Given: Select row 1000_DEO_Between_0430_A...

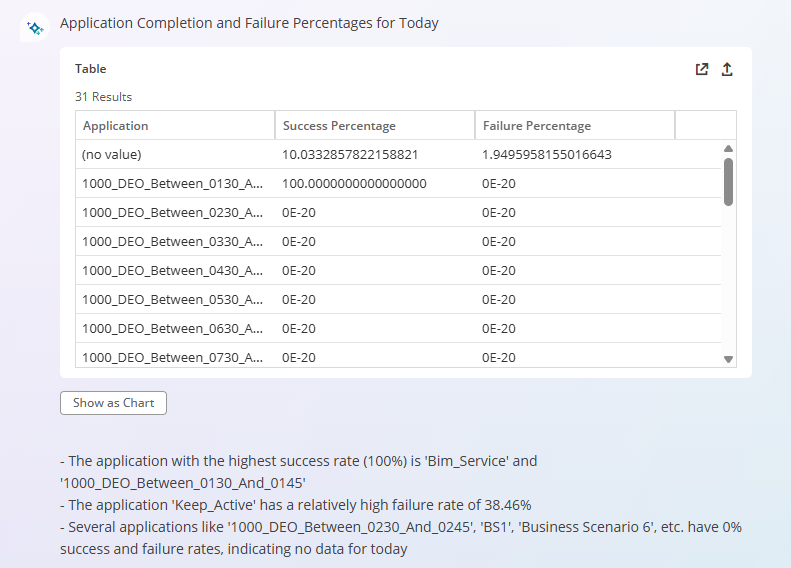Looking at the screenshot, I should click(x=399, y=270).
